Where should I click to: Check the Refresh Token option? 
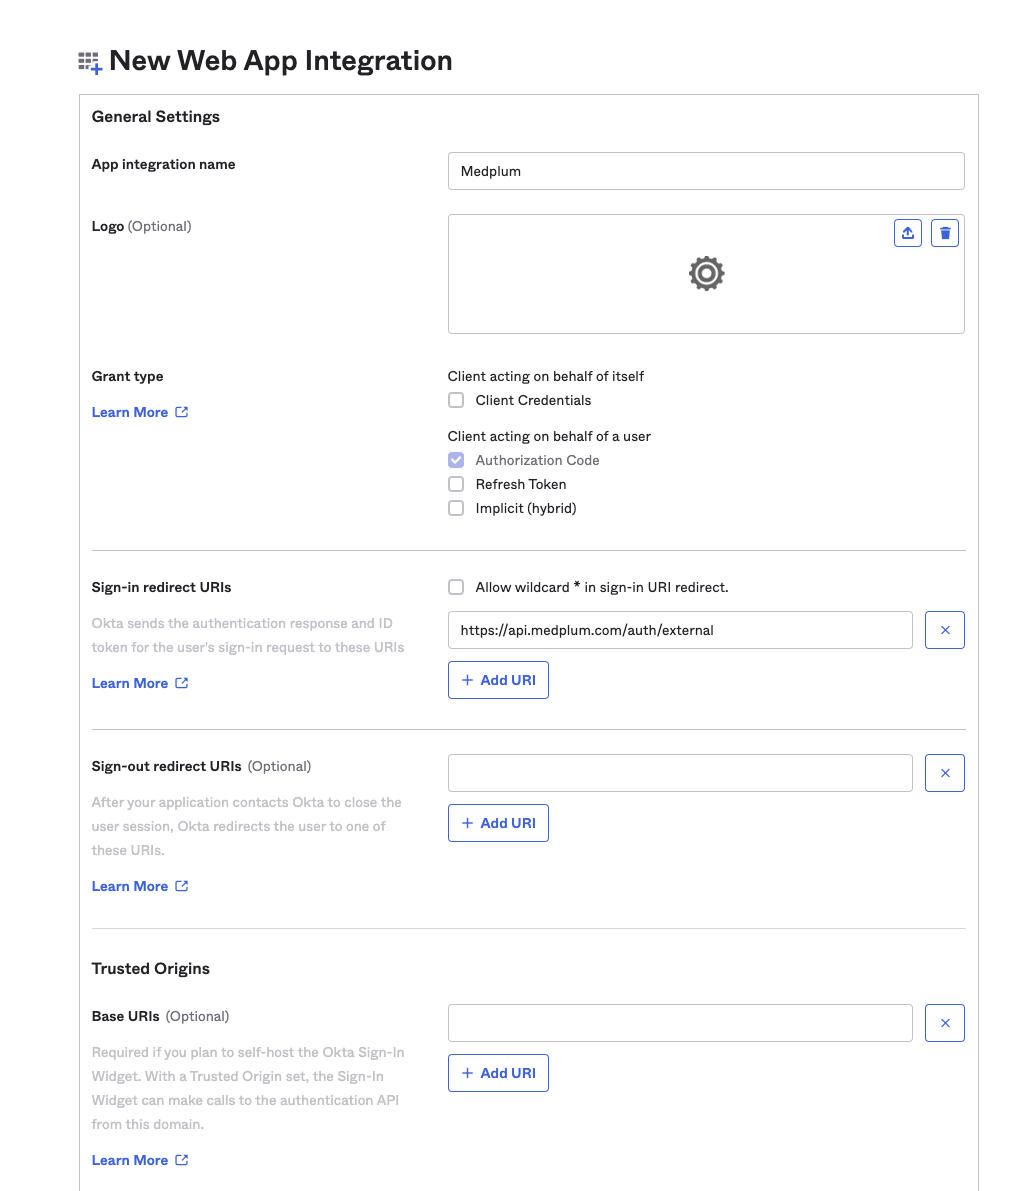[x=456, y=484]
